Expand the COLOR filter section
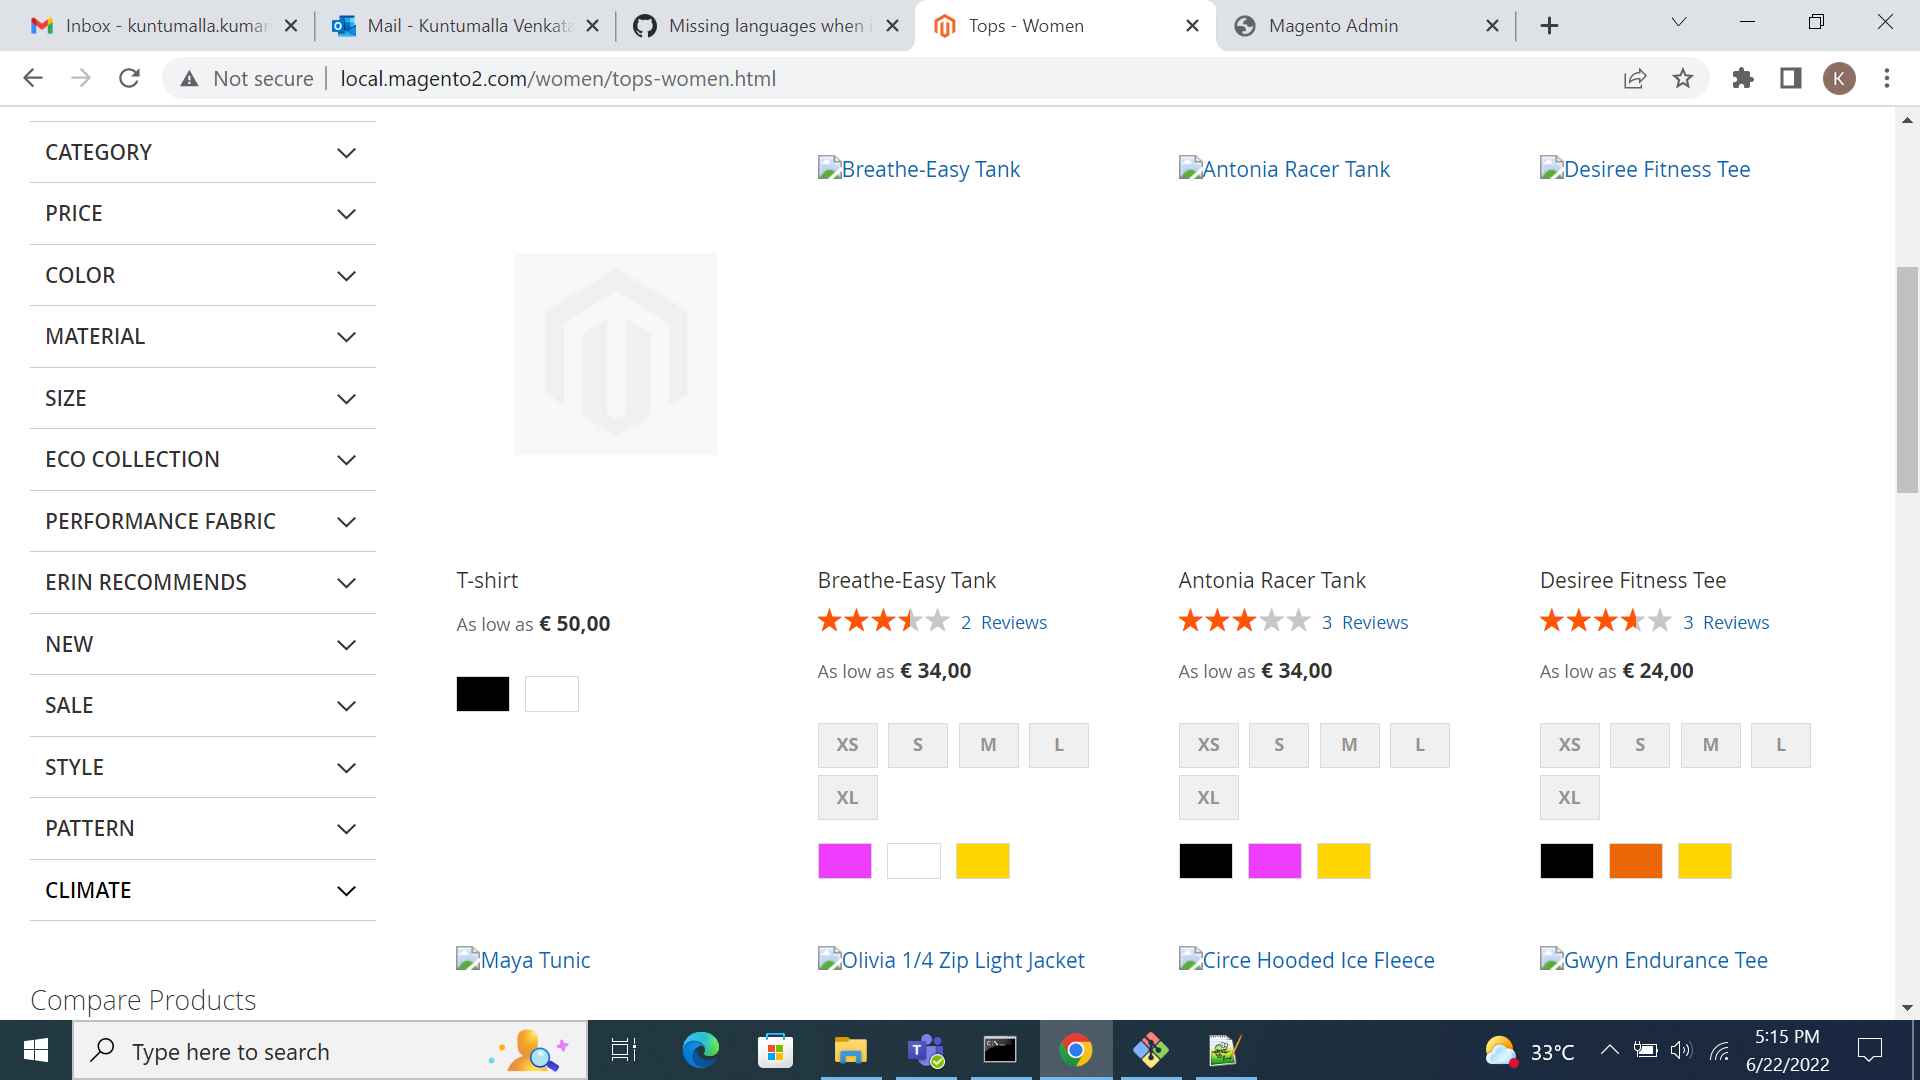The height and width of the screenshot is (1080, 1920). tap(200, 275)
